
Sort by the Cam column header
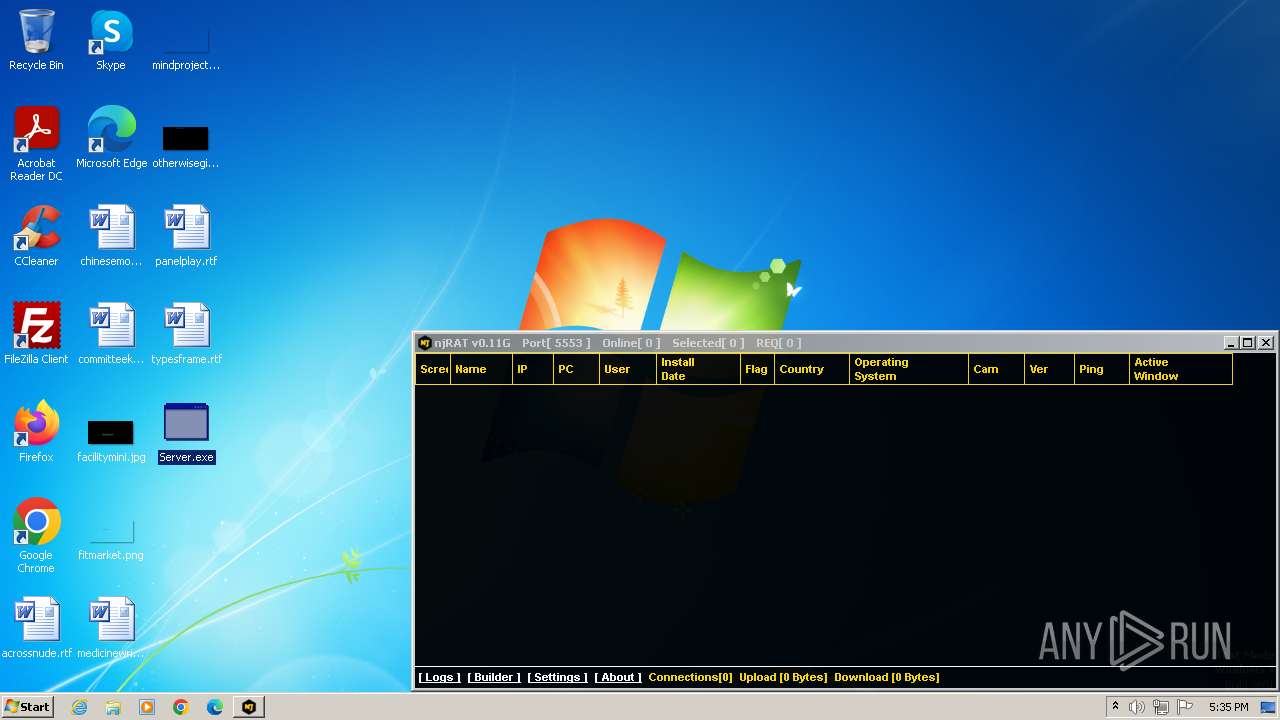(997, 369)
